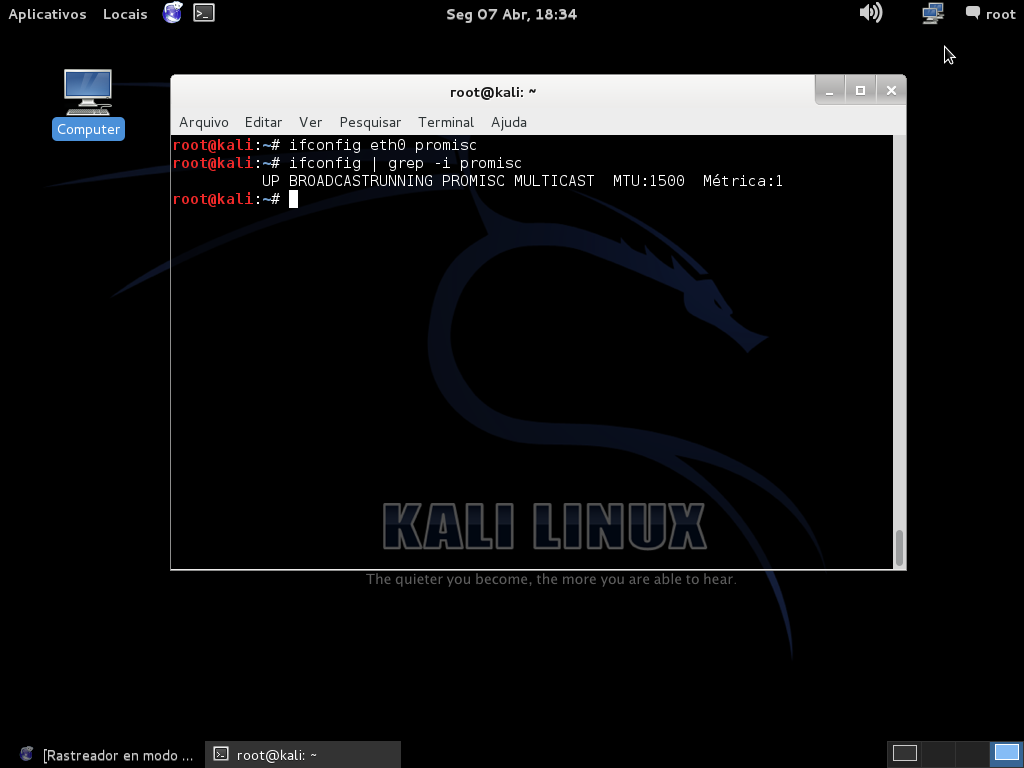Click the chat bubble icon beside root
The height and width of the screenshot is (768, 1024).
(x=973, y=13)
